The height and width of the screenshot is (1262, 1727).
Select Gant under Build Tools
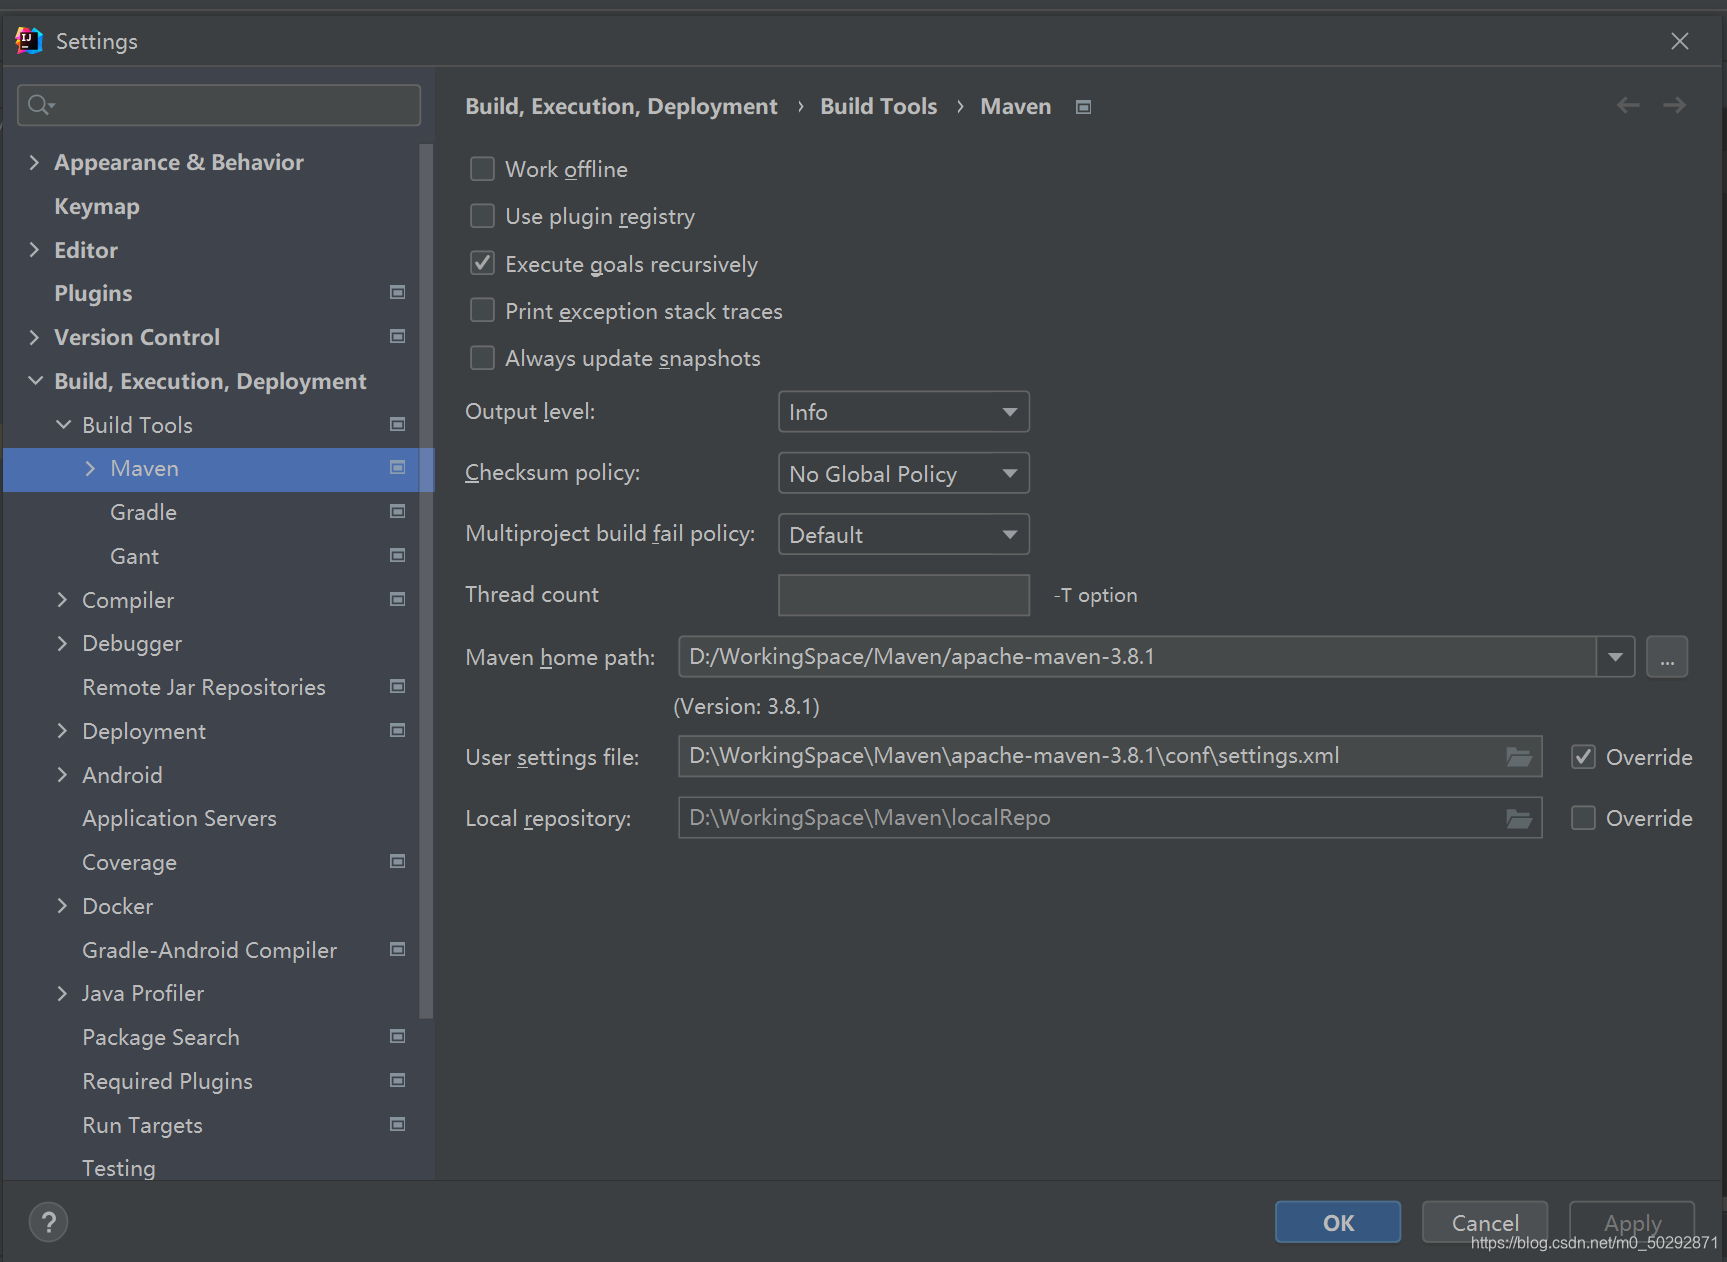(134, 556)
